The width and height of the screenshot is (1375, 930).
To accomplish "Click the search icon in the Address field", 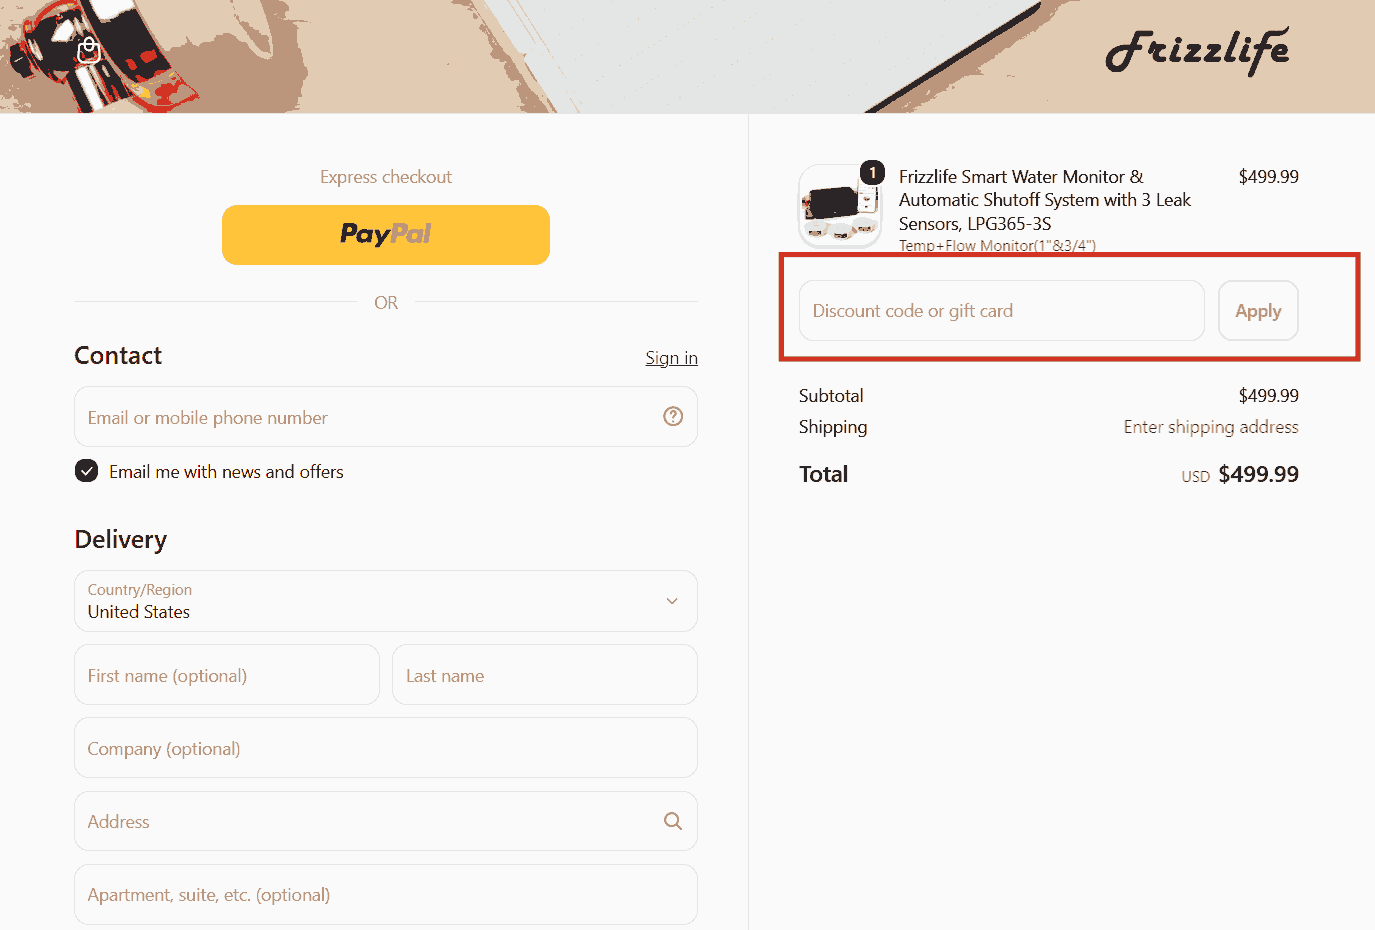I will coord(673,821).
